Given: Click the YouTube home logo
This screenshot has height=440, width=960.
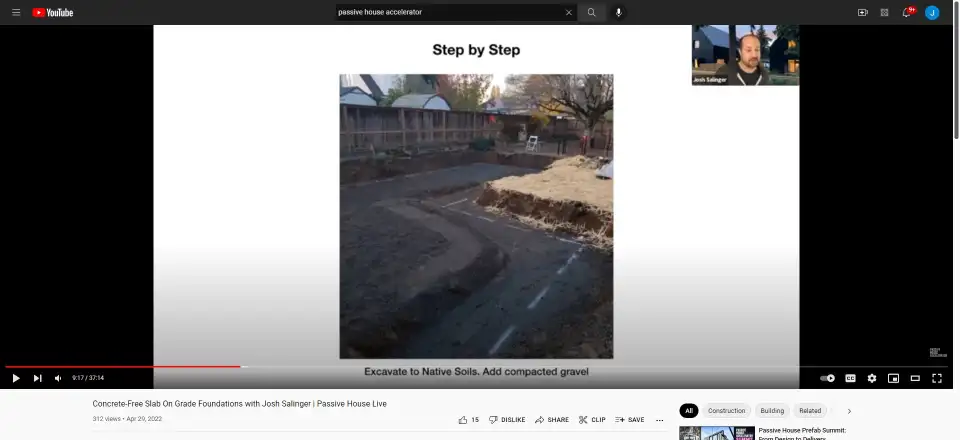Looking at the screenshot, I should click(x=52, y=12).
